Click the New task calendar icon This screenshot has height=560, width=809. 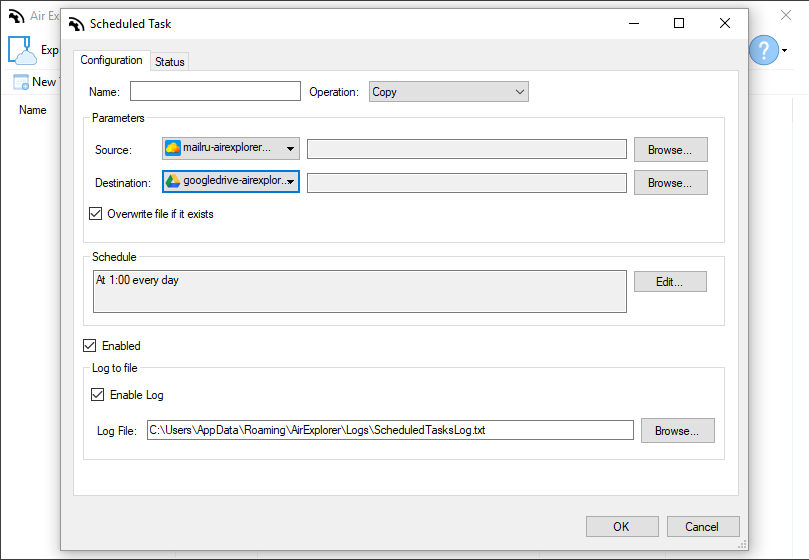pyautogui.click(x=21, y=82)
